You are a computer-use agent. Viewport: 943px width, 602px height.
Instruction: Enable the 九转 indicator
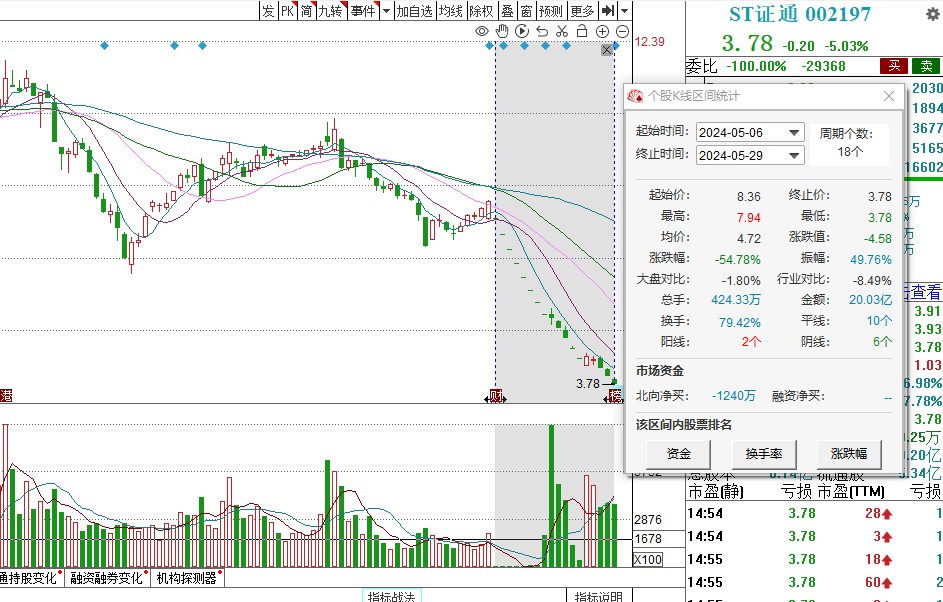(331, 11)
